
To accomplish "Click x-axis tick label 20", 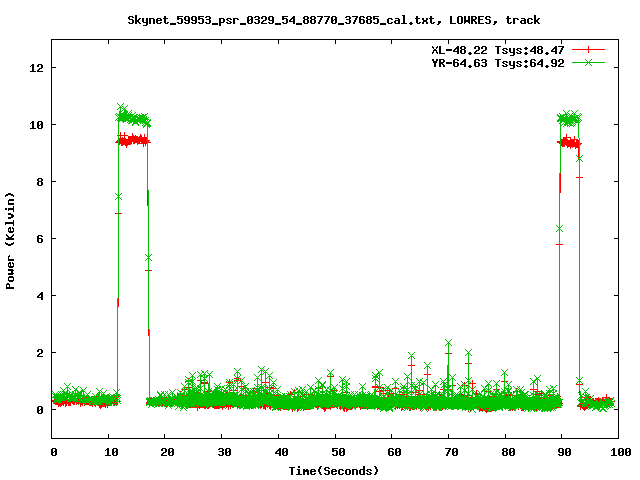I will (167, 452).
